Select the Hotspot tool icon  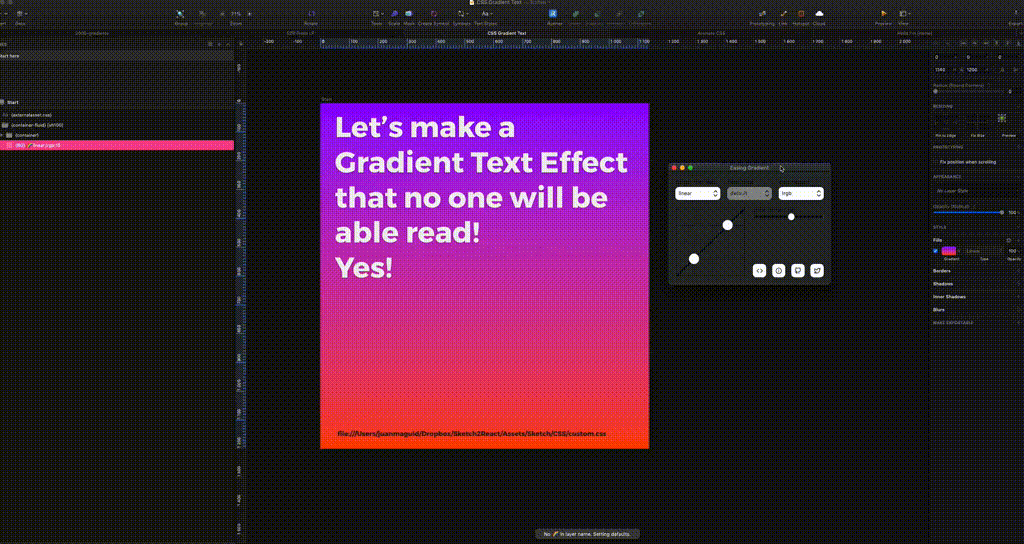click(800, 14)
